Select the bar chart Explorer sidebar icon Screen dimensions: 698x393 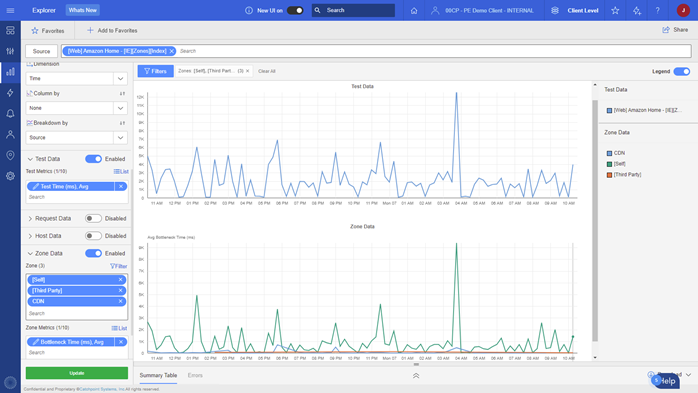(x=10, y=72)
